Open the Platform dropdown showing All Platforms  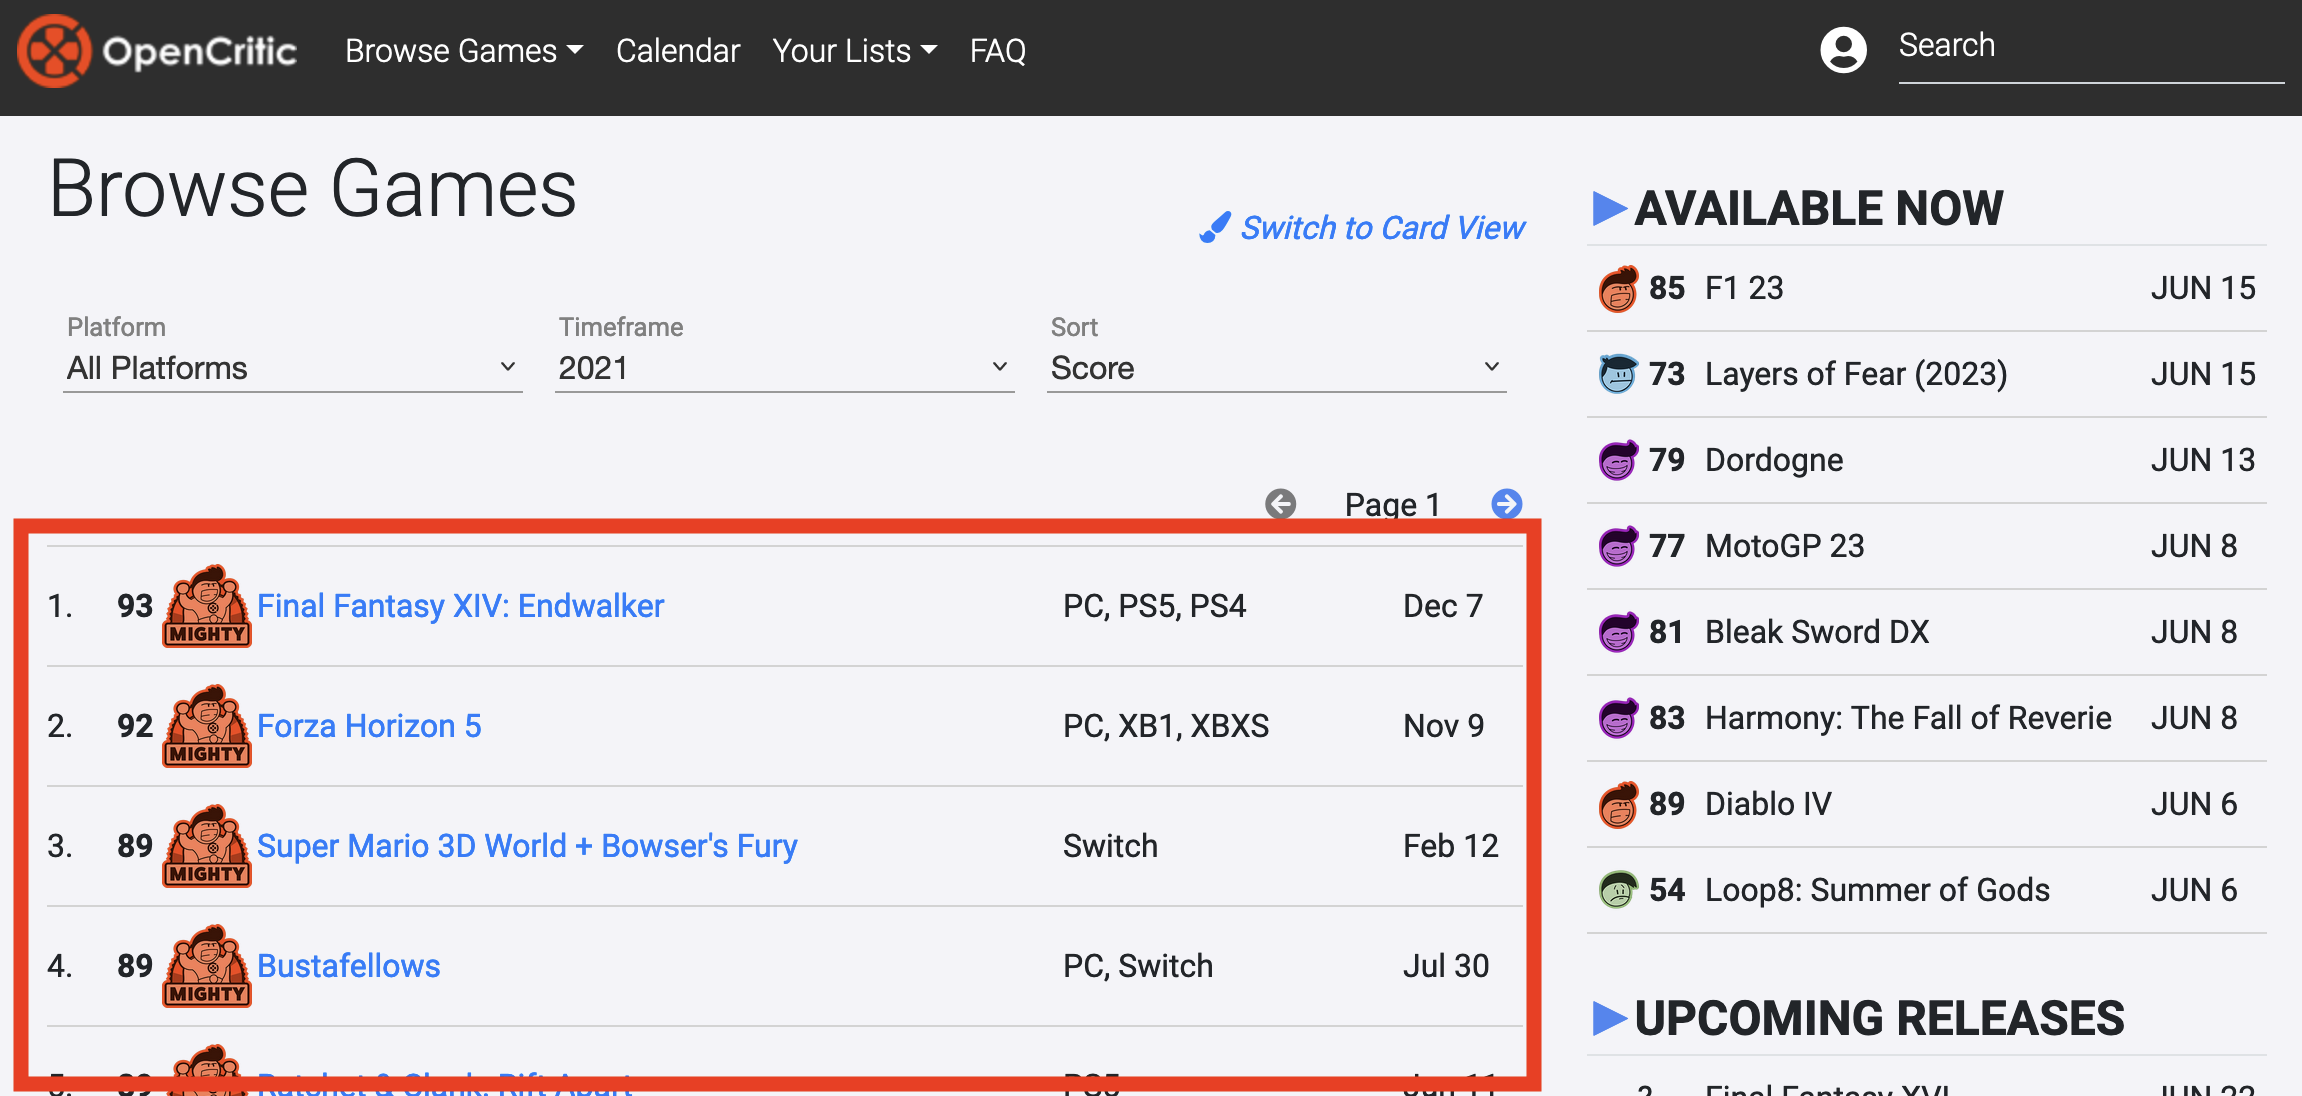292,368
